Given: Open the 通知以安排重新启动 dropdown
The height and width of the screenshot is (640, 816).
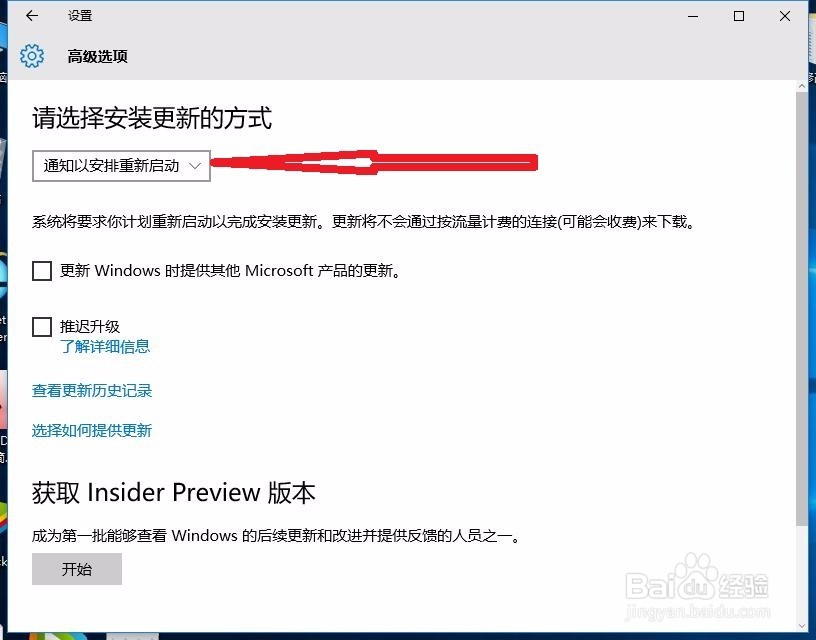Looking at the screenshot, I should (121, 166).
